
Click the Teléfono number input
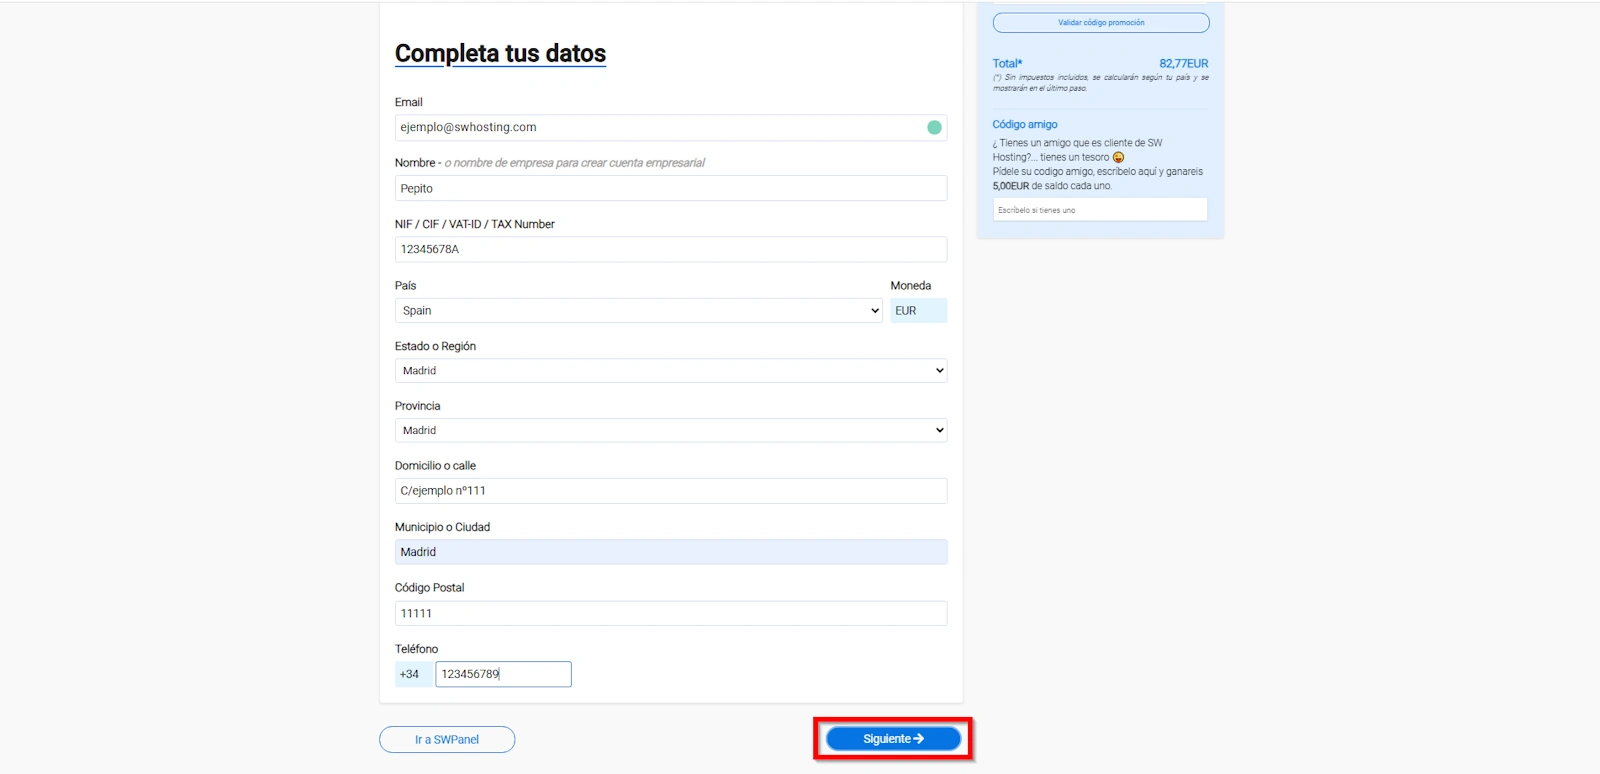click(503, 675)
